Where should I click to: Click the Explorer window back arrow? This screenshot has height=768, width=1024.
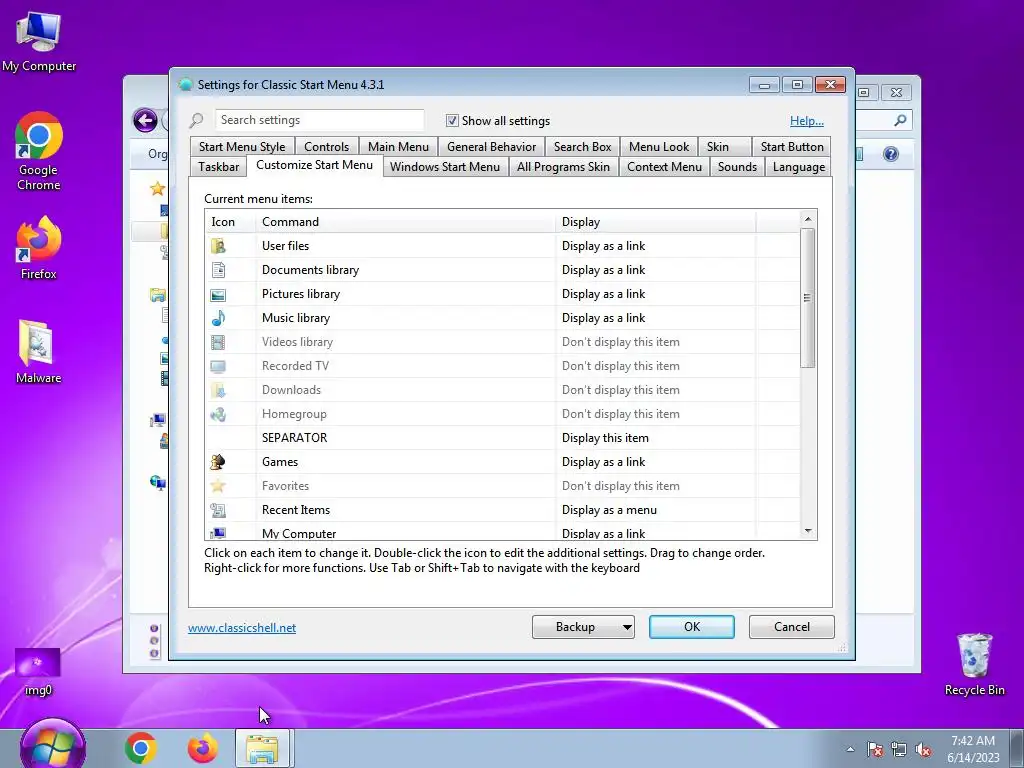pos(145,120)
